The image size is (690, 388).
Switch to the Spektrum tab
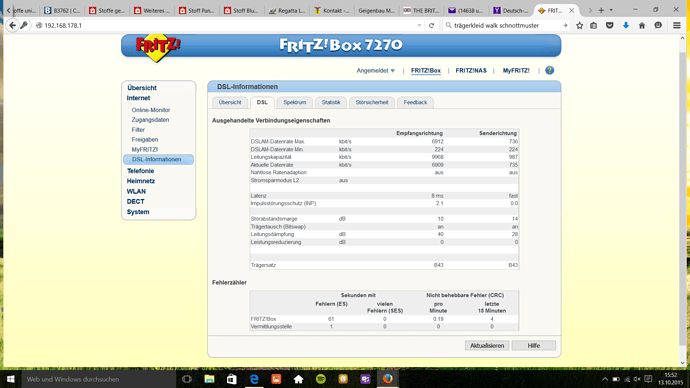click(294, 102)
